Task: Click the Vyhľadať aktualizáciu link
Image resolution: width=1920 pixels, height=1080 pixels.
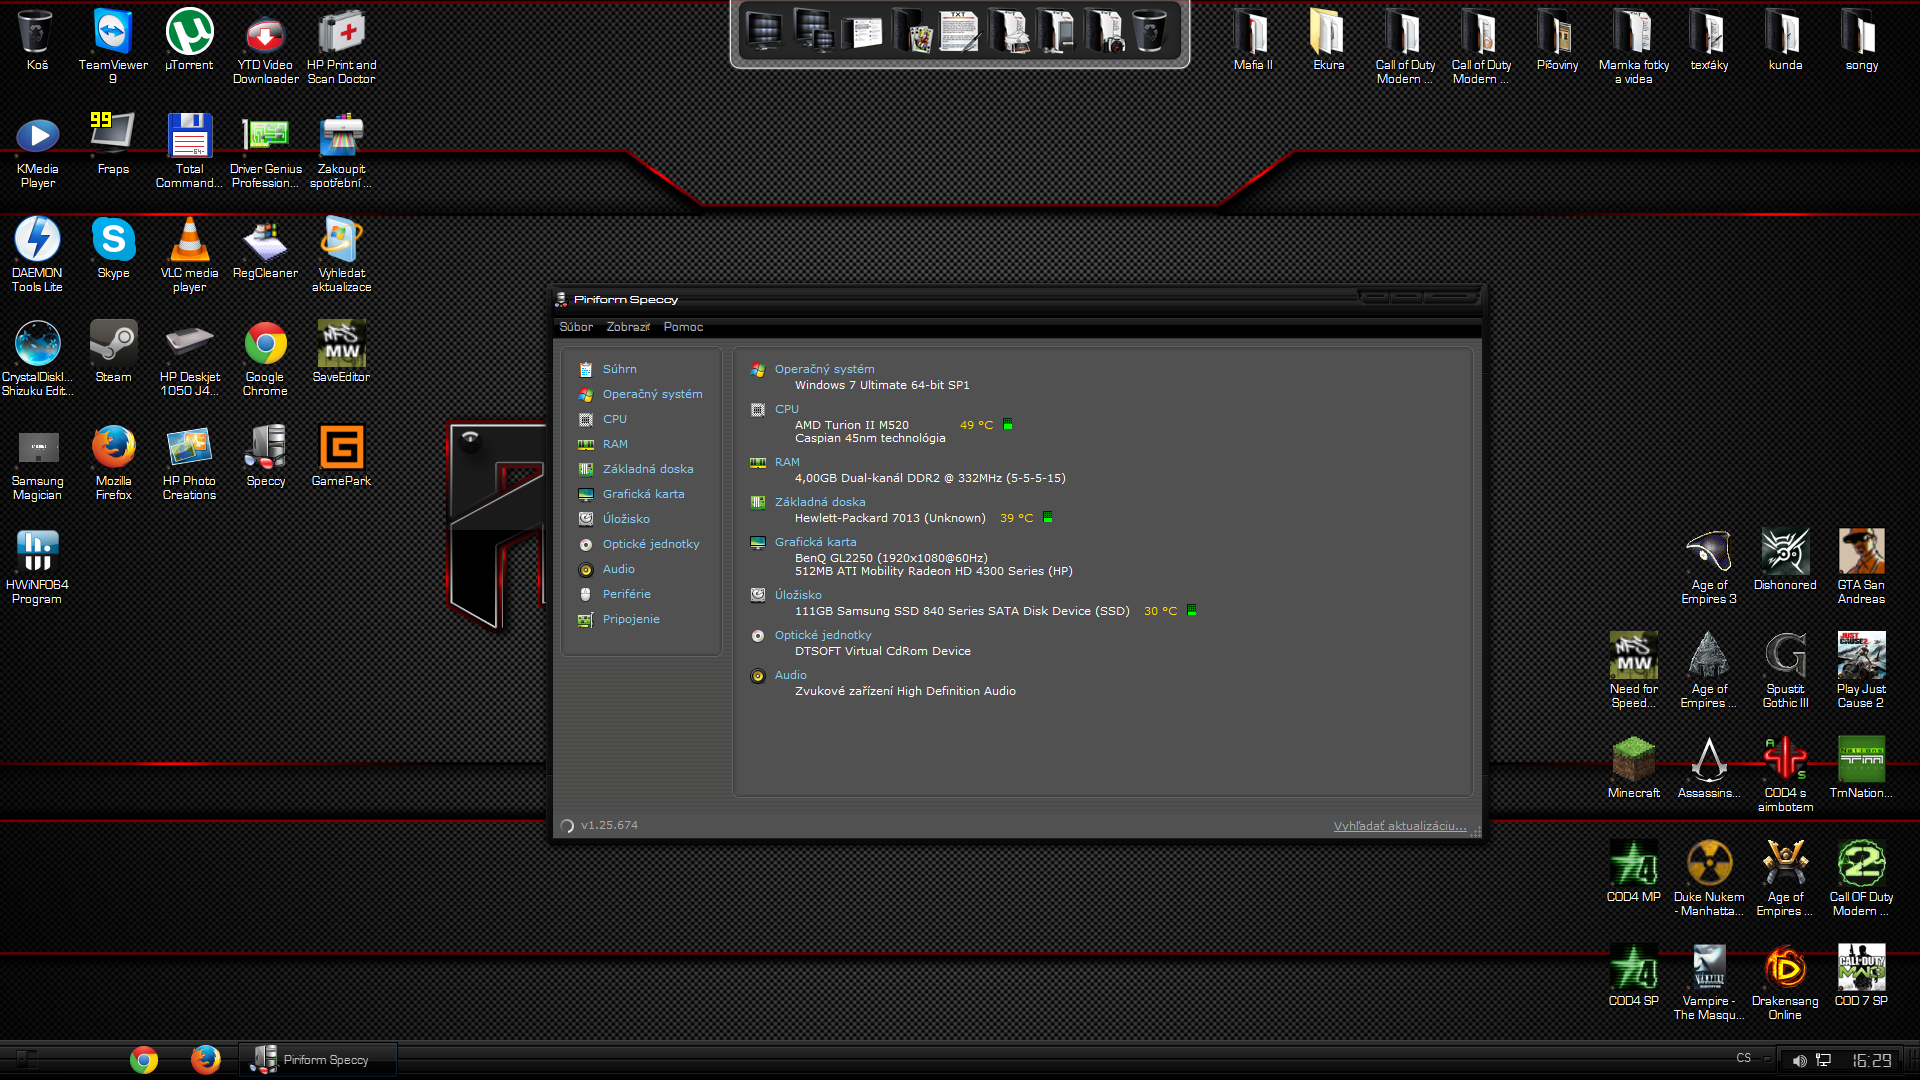Action: 1399,826
